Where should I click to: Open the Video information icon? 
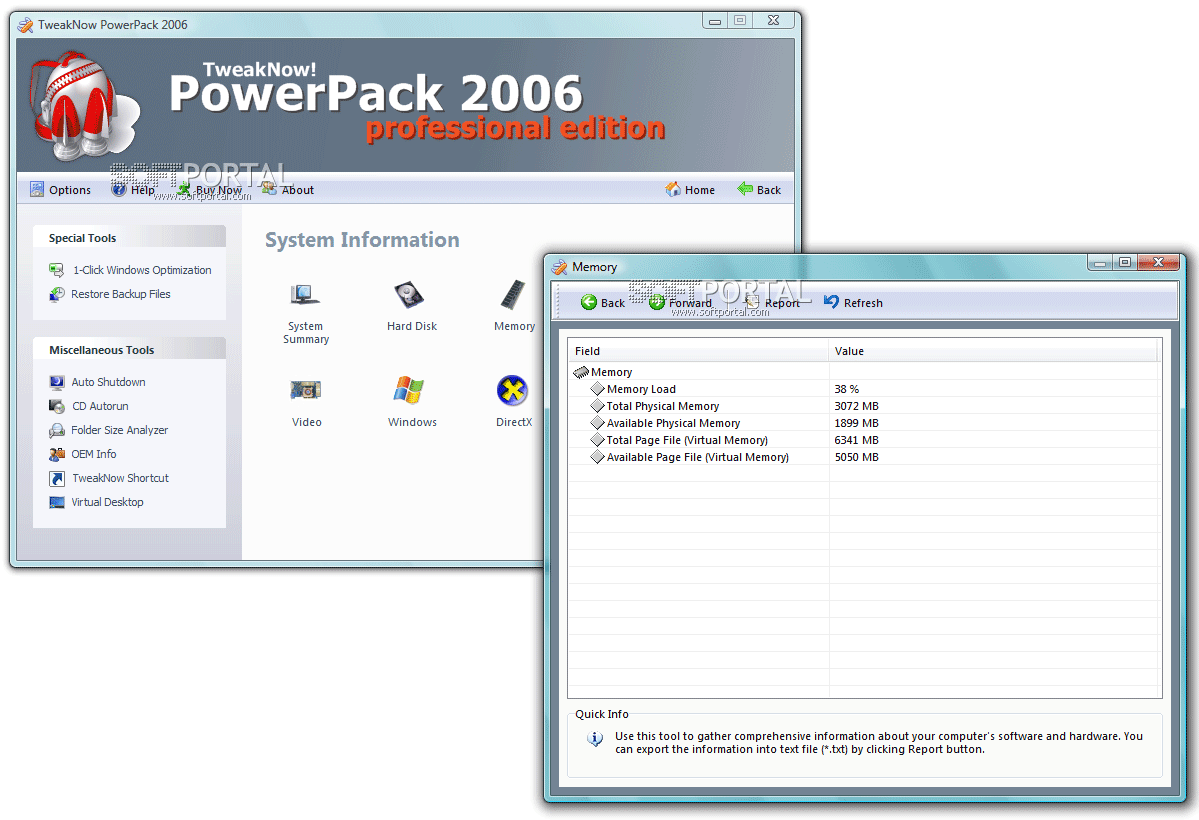(x=306, y=390)
